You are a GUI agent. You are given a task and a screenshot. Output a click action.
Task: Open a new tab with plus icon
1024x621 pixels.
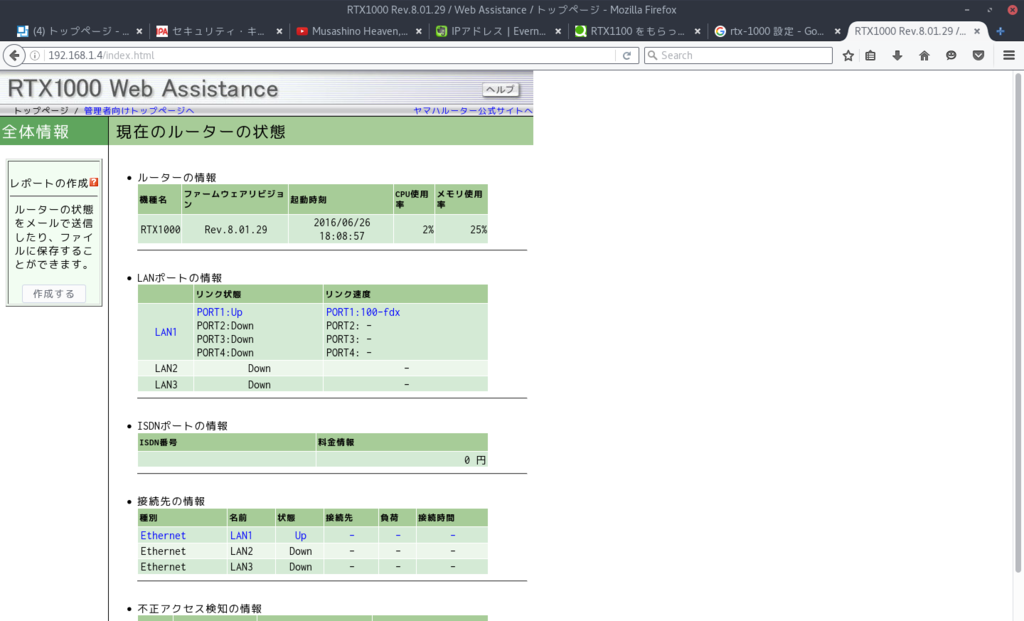1000,31
